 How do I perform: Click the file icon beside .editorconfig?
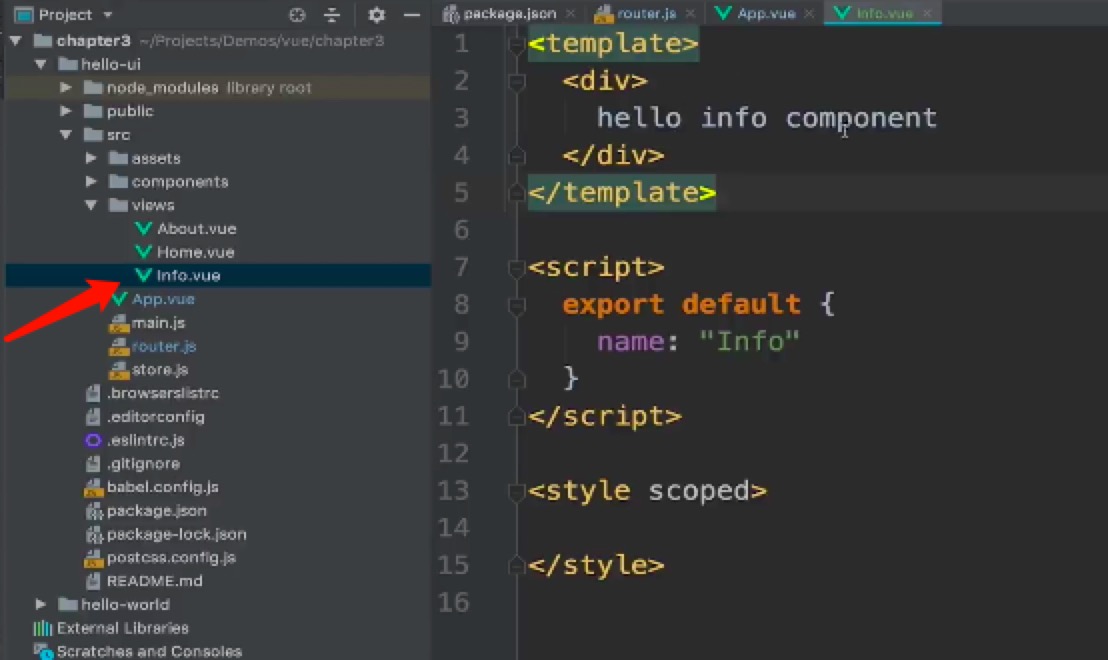click(93, 417)
